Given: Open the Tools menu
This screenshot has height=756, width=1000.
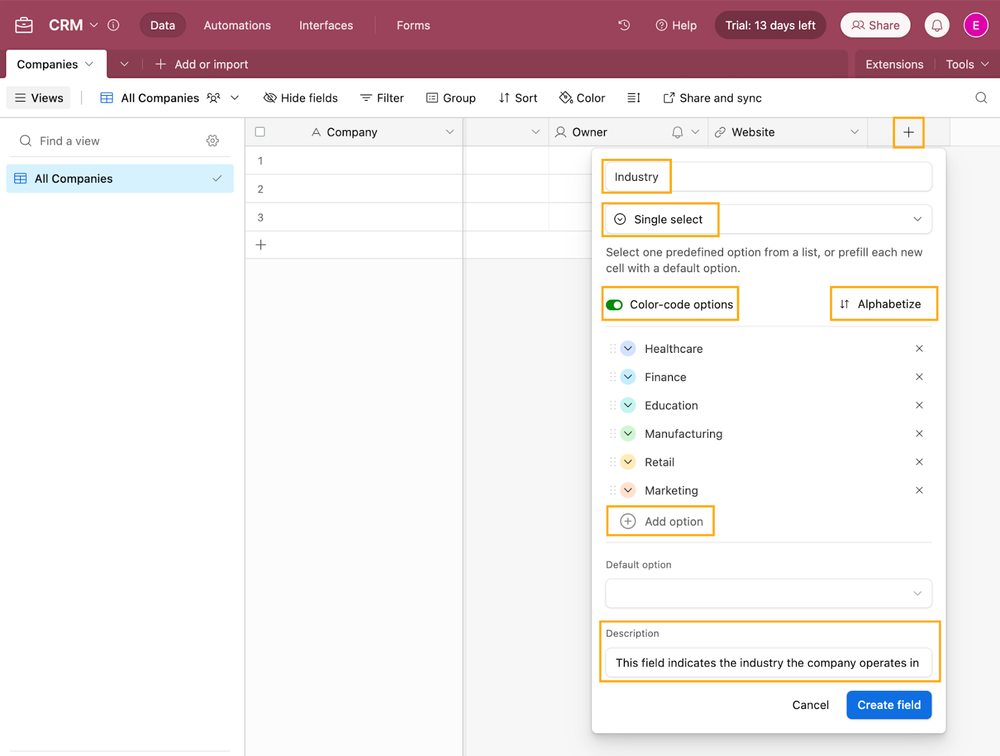Looking at the screenshot, I should 959,63.
